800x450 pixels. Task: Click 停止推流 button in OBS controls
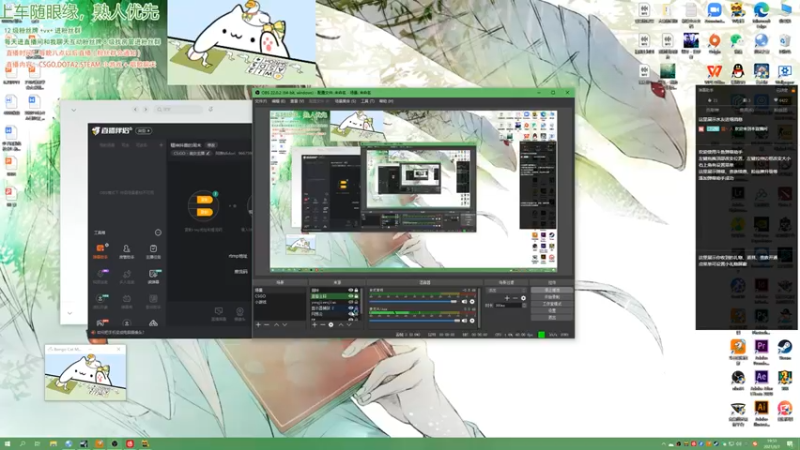click(x=552, y=290)
